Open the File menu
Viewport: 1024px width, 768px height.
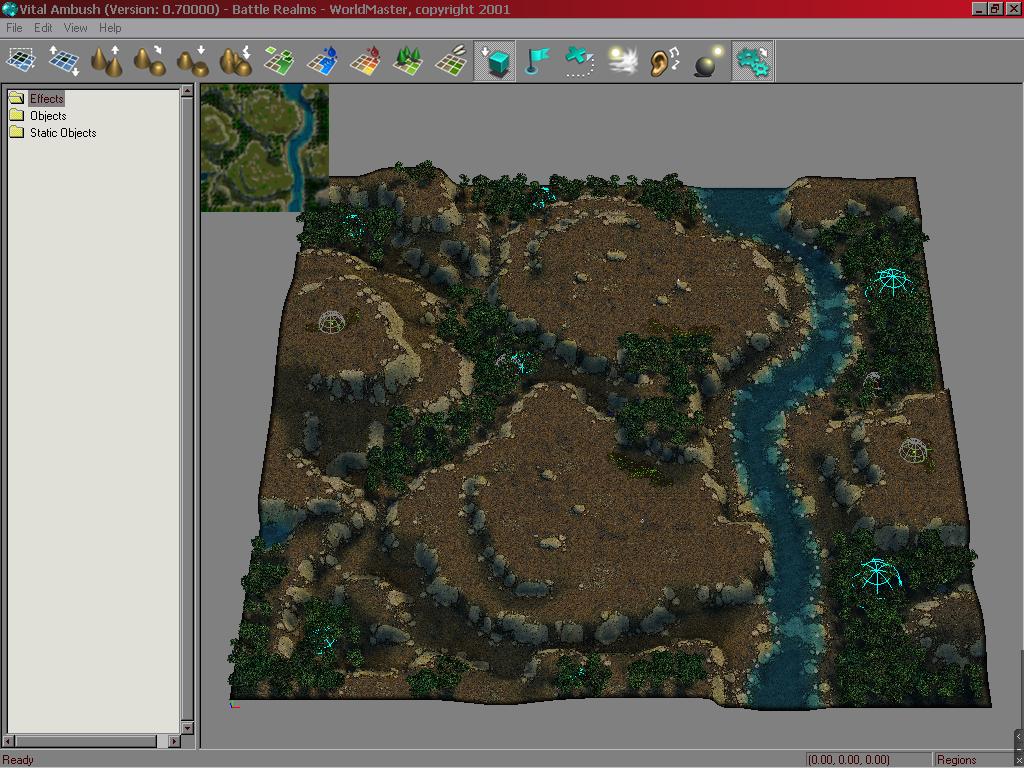[x=14, y=28]
